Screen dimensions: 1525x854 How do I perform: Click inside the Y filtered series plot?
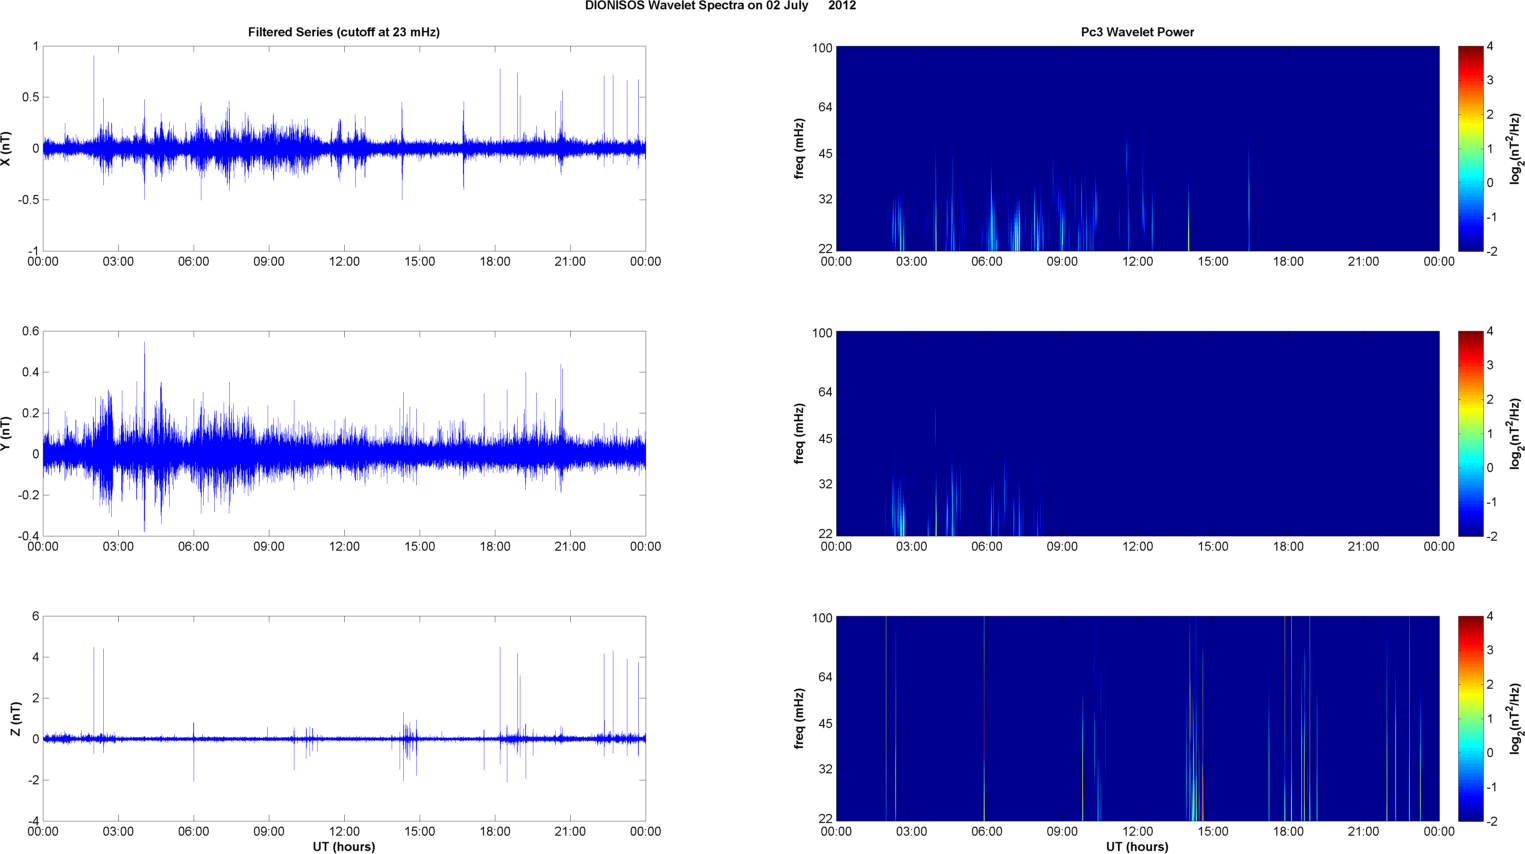pyautogui.click(x=344, y=434)
